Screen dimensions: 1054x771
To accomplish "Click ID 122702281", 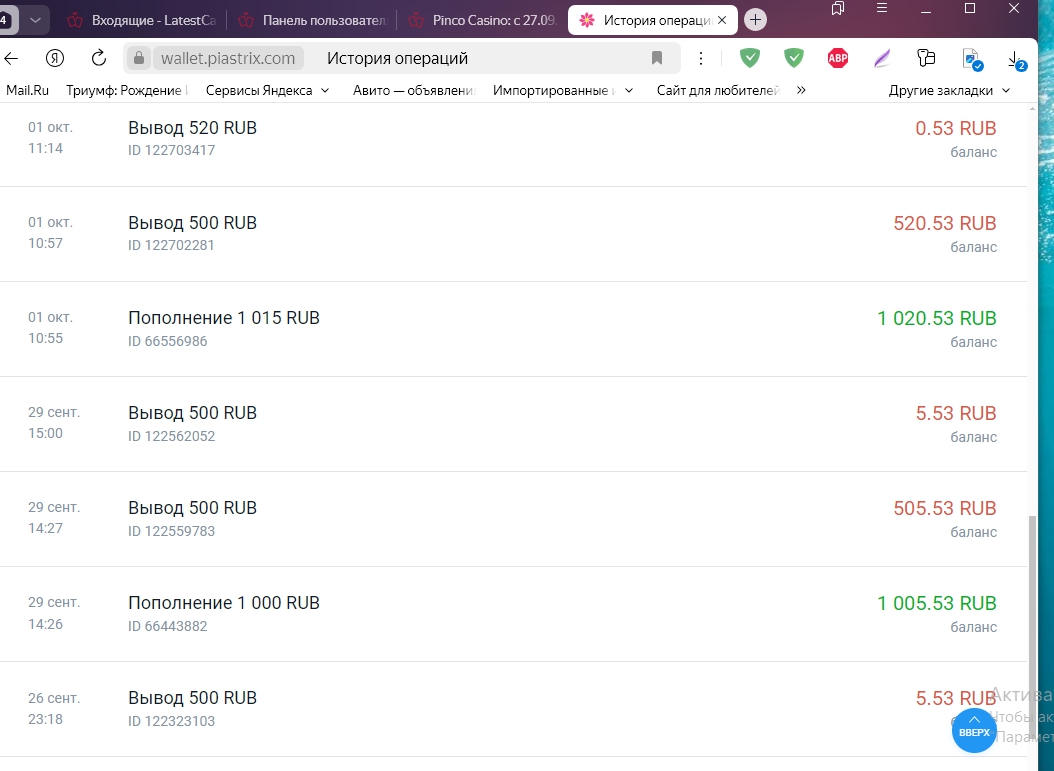I will (x=171, y=245).
